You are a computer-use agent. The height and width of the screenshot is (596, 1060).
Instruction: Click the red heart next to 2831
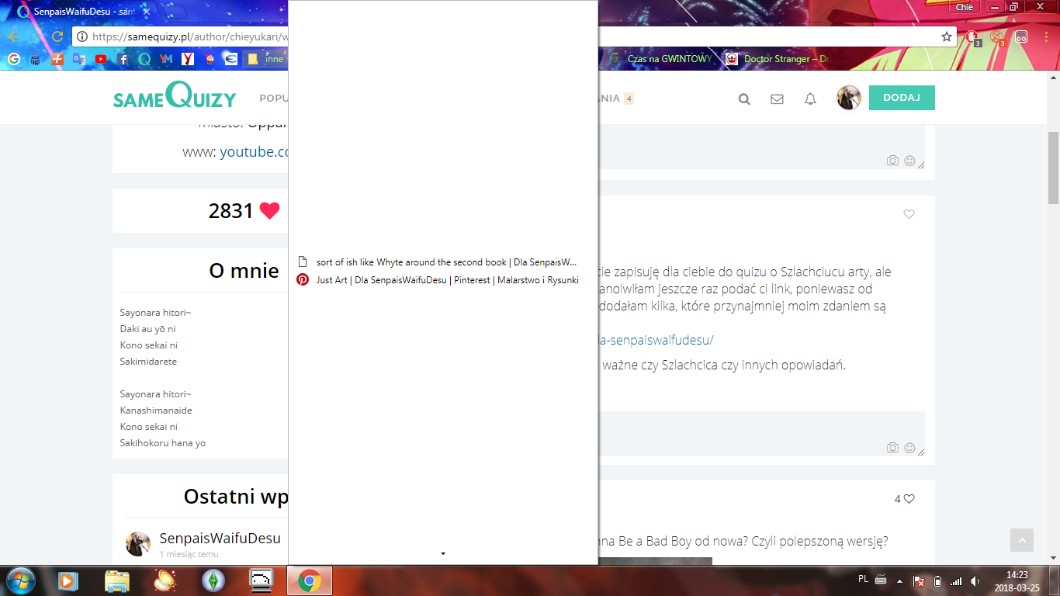pos(269,211)
